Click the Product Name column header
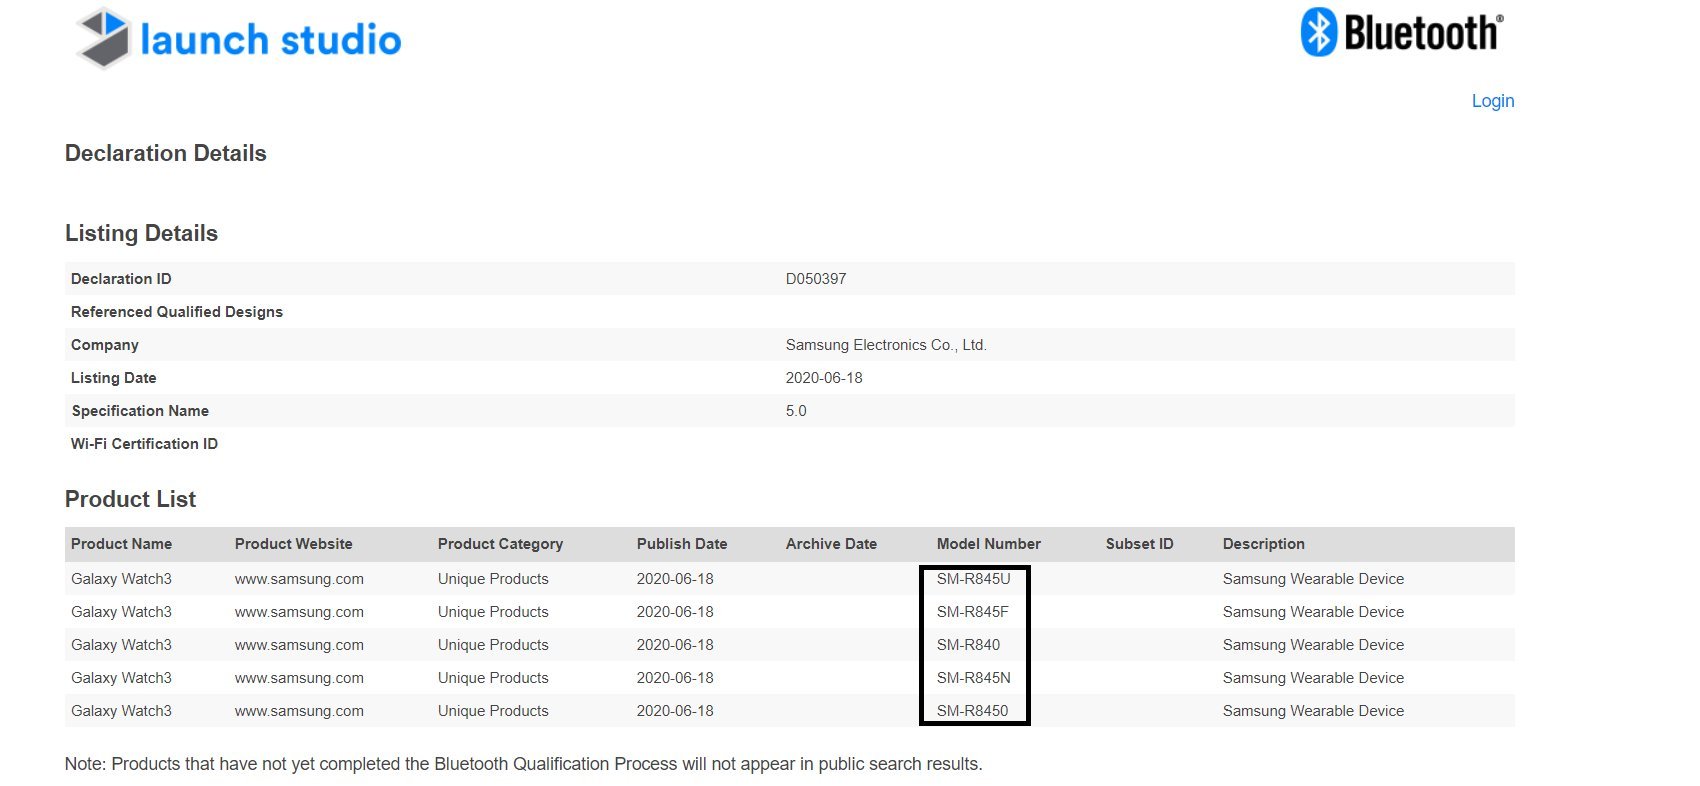 tap(121, 544)
